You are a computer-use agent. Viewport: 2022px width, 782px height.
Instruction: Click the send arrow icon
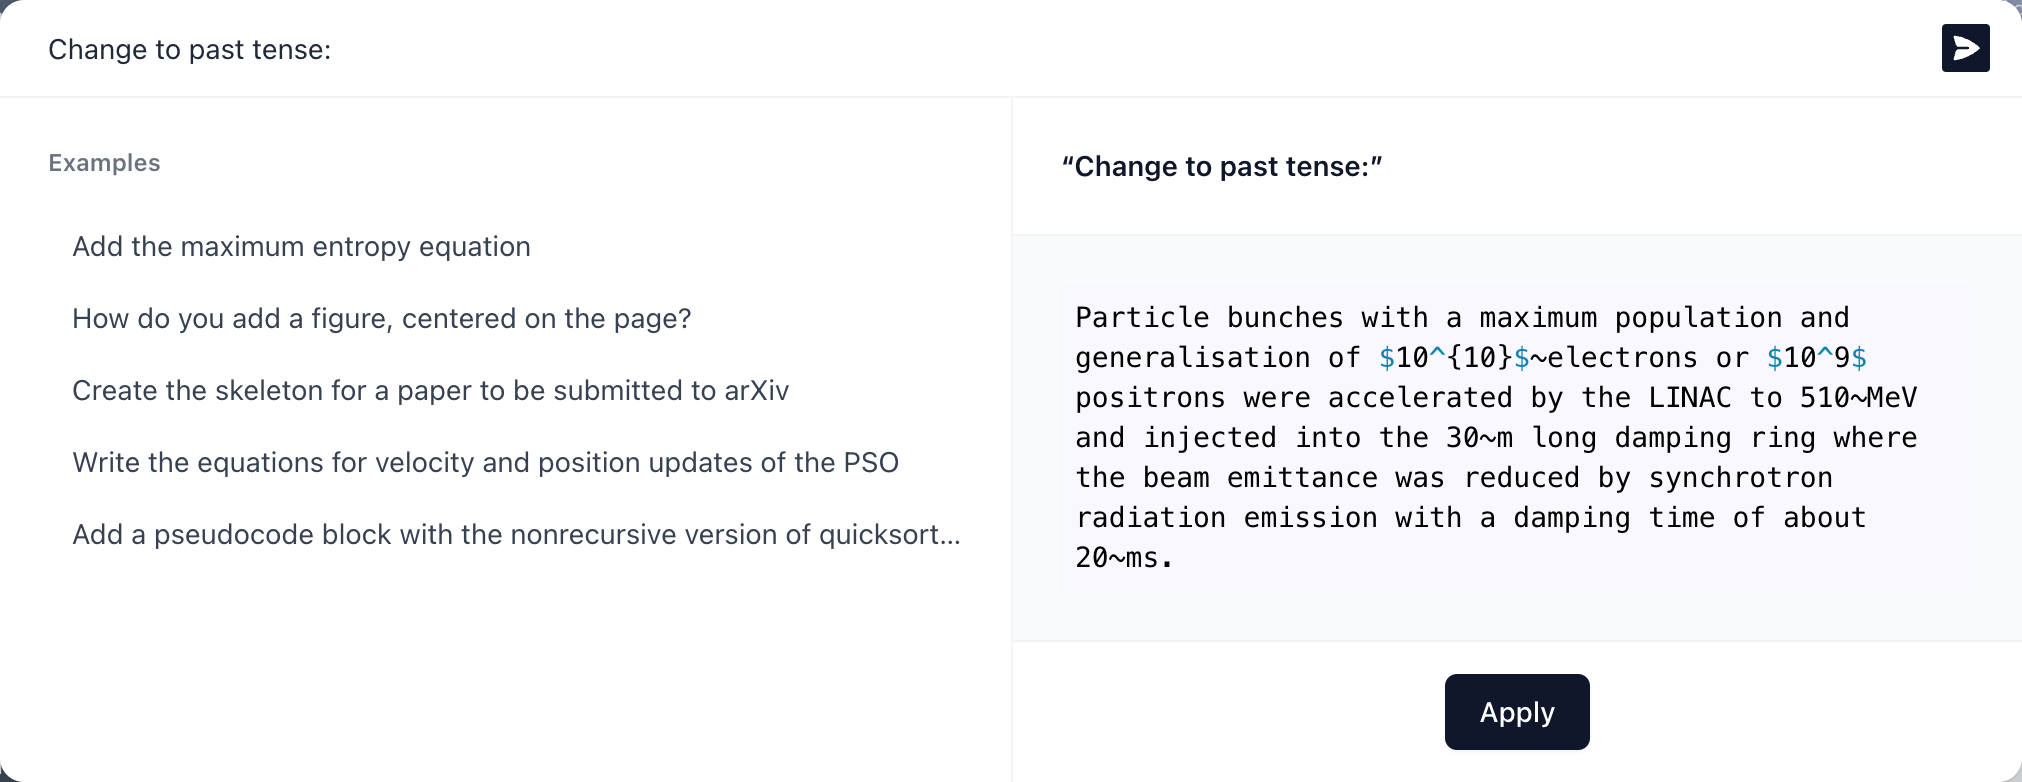tap(1965, 48)
